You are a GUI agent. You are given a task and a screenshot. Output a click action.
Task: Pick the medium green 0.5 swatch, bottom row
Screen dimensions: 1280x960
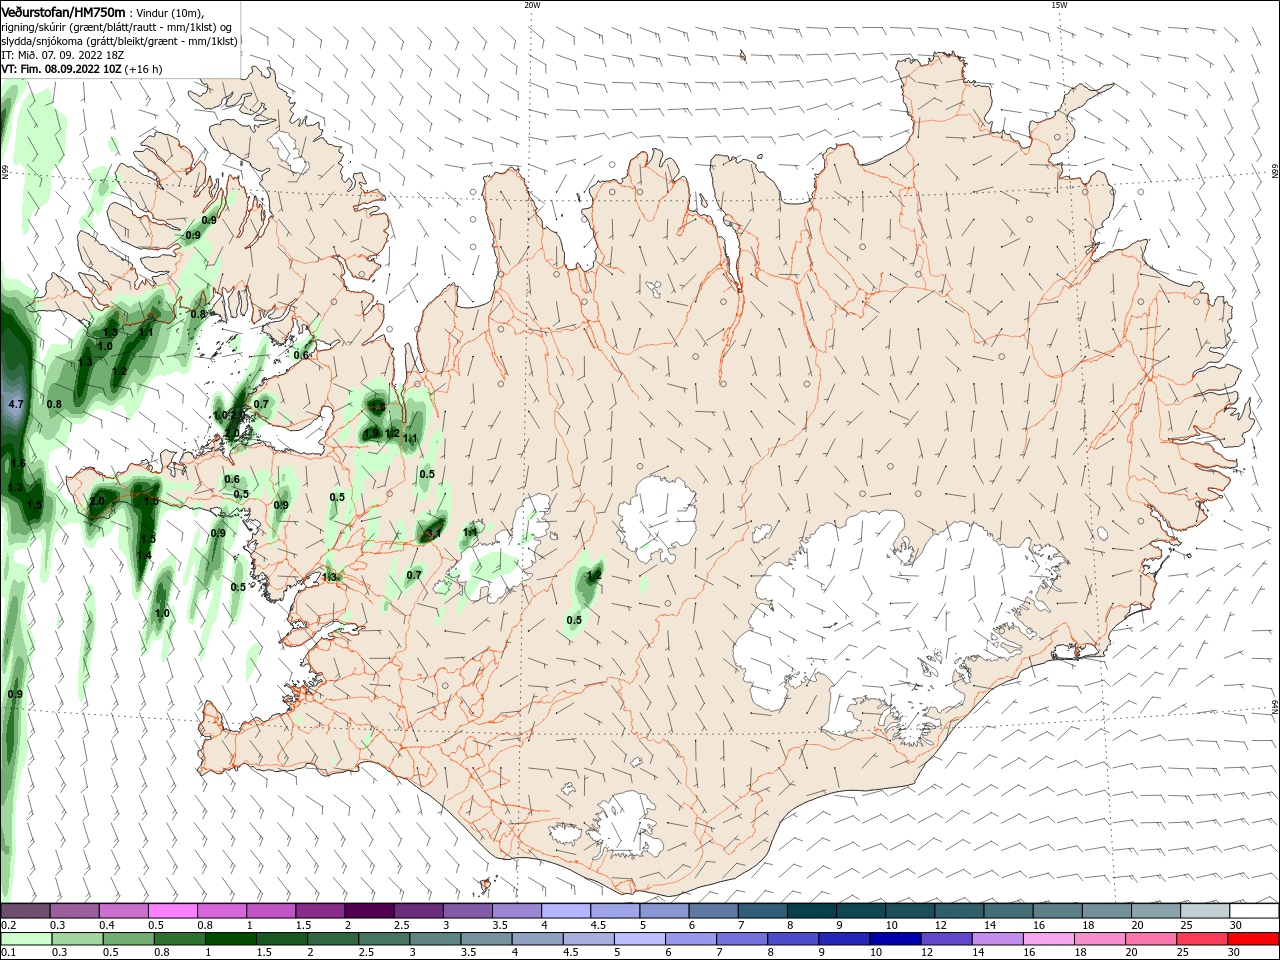click(128, 939)
